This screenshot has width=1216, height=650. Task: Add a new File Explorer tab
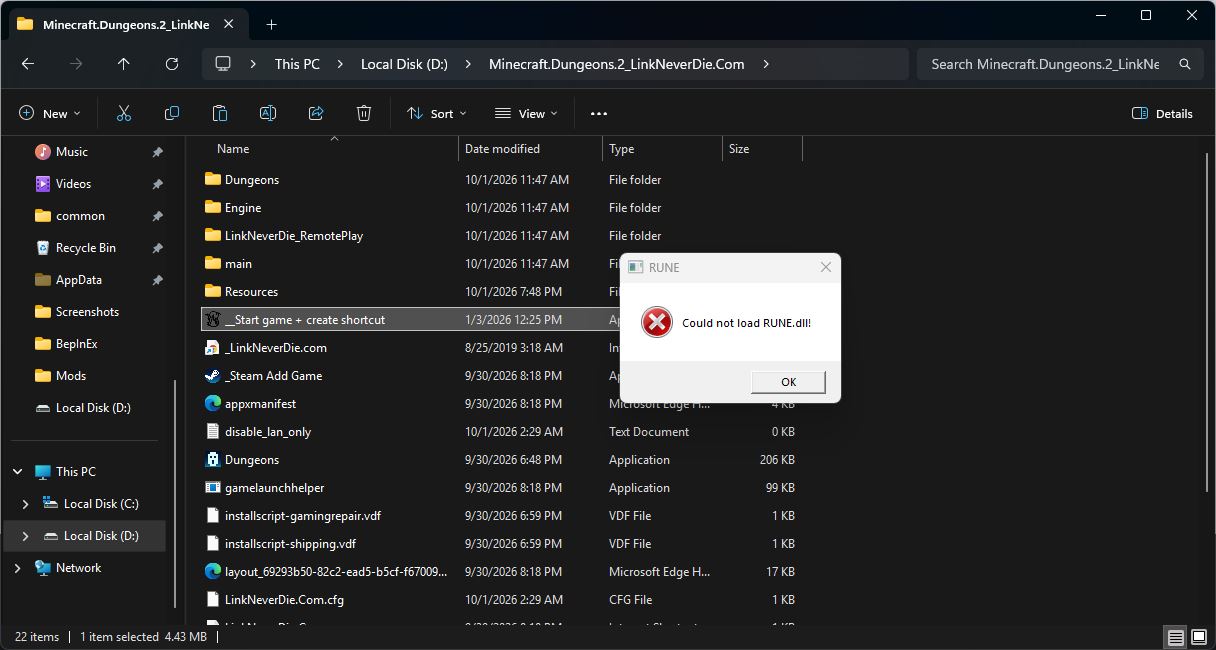(x=271, y=24)
